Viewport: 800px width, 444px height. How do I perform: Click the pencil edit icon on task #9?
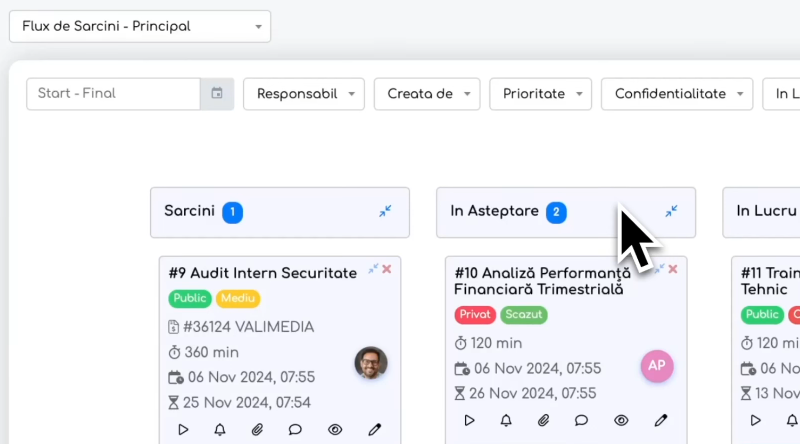tap(375, 429)
